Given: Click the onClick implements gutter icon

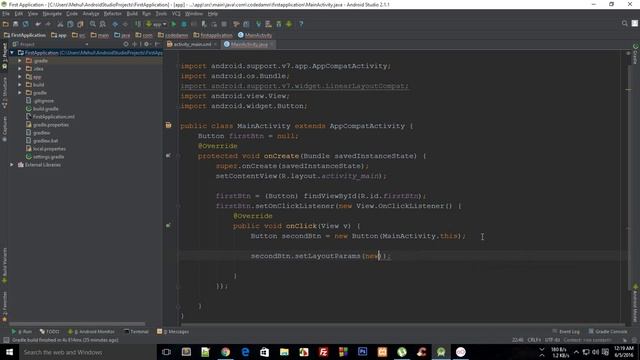Looking at the screenshot, I should click(x=168, y=225).
